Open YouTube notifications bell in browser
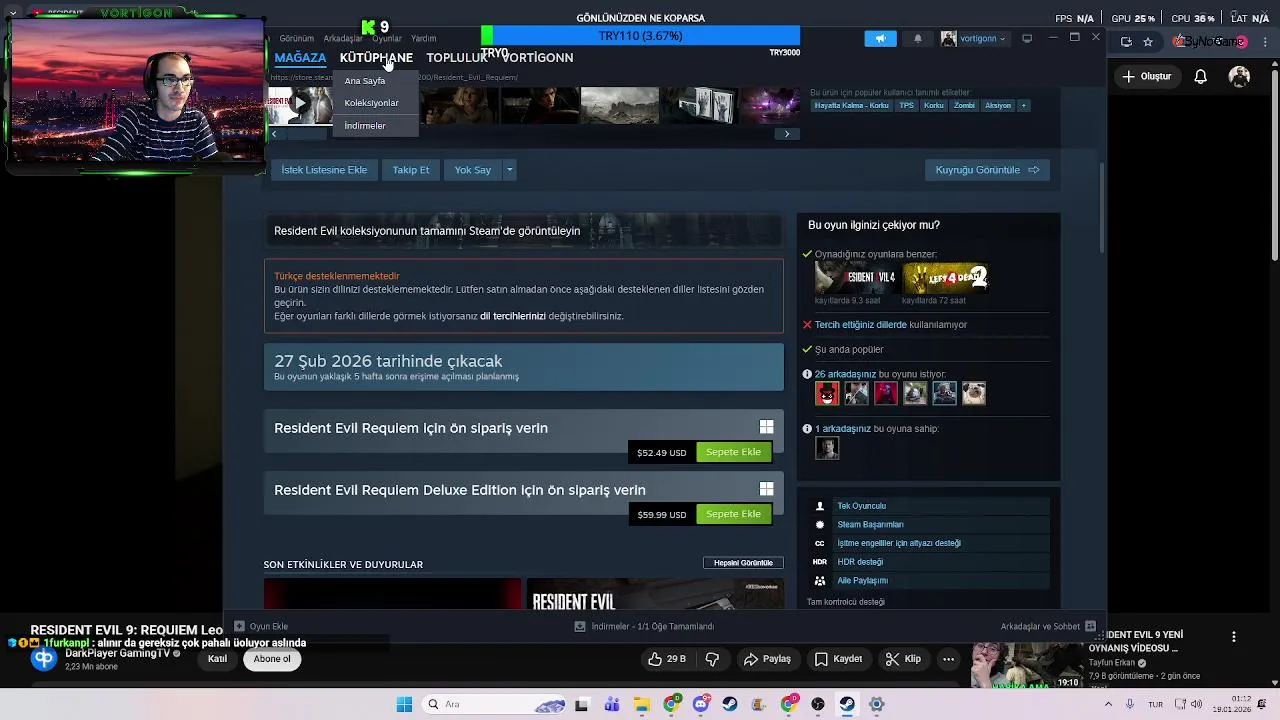This screenshot has height=720, width=1280. point(1201,76)
